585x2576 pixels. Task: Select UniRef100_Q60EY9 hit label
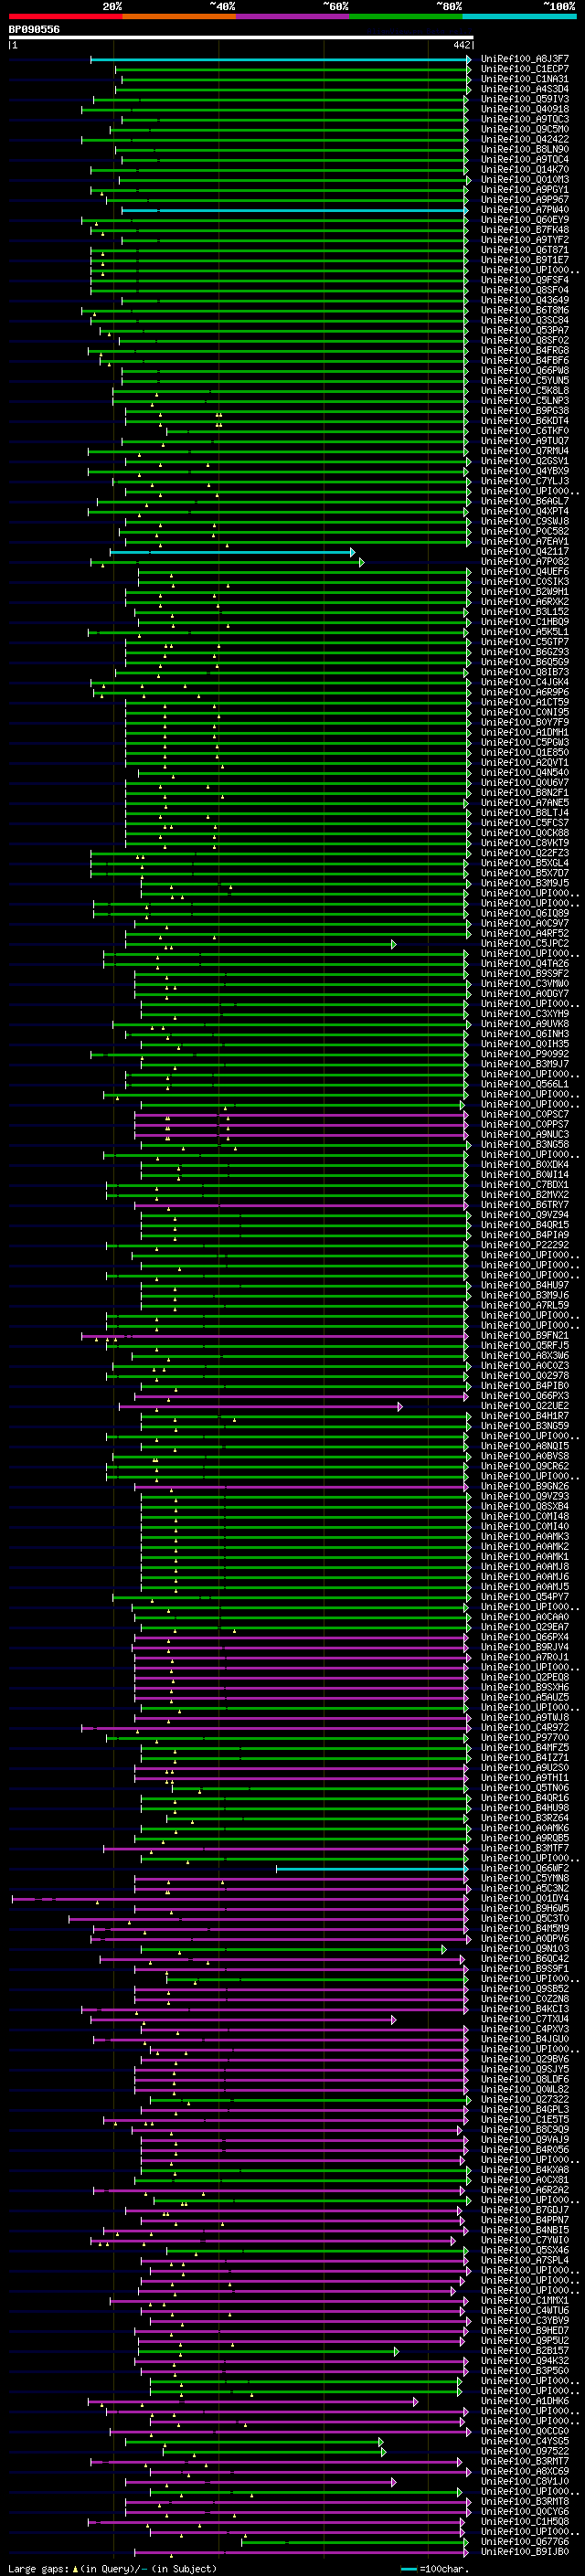525,220
